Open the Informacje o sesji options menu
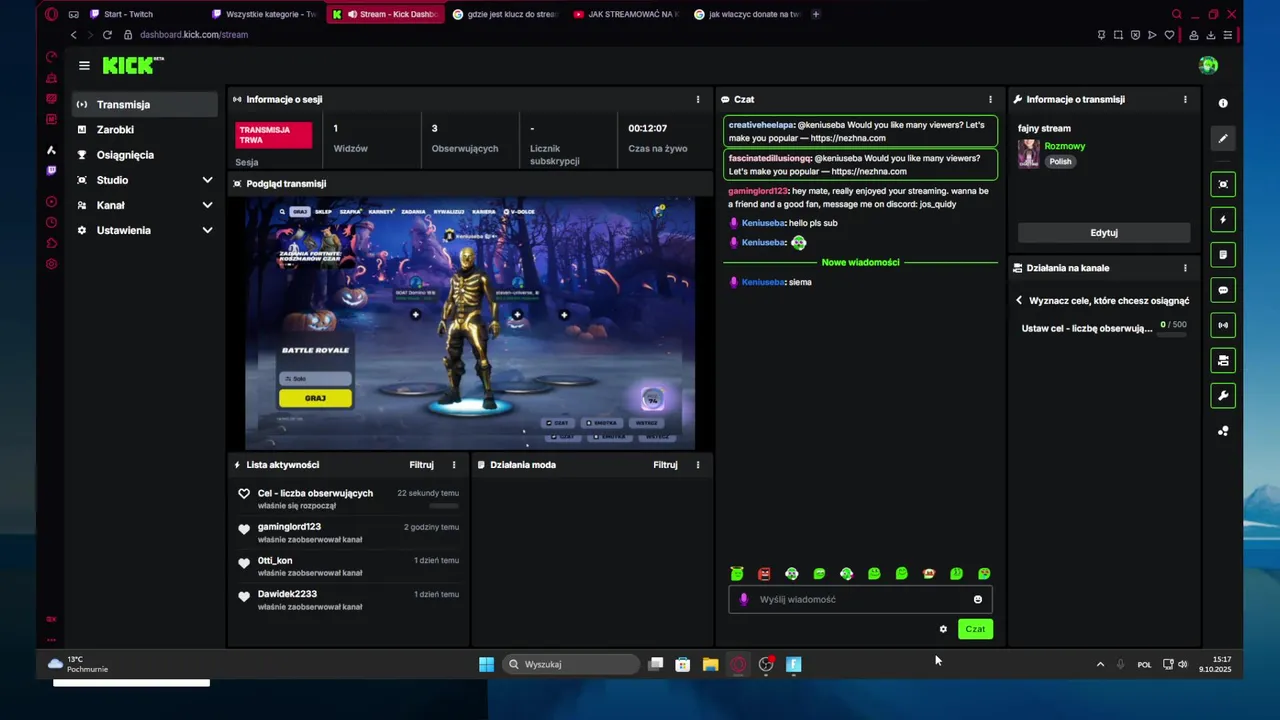This screenshot has height=720, width=1280. click(698, 99)
